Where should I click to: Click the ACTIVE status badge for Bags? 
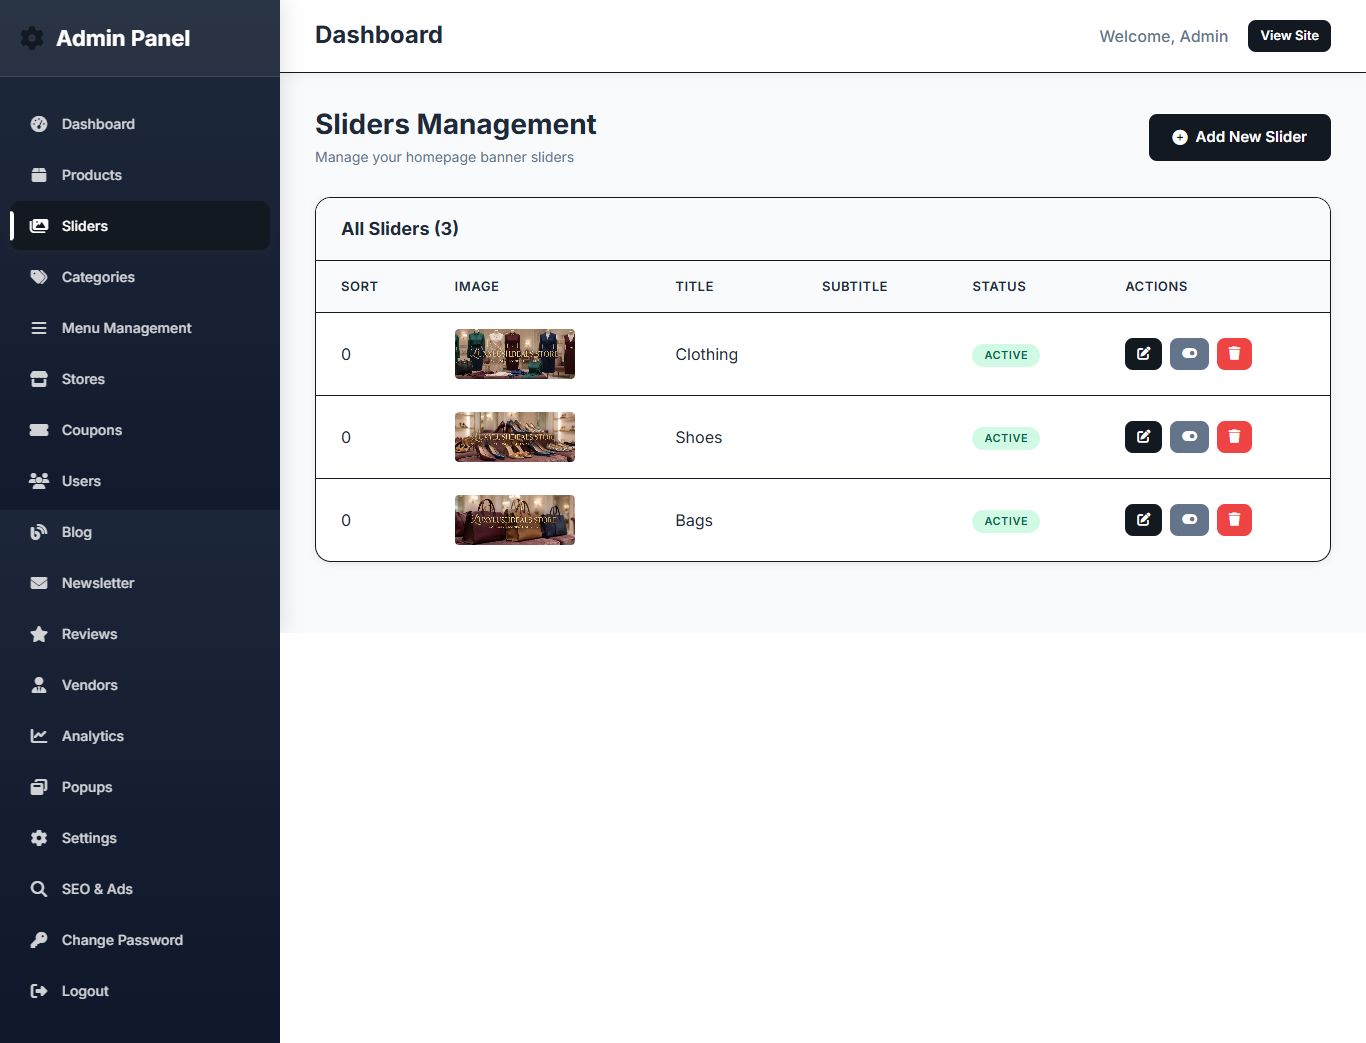pyautogui.click(x=1006, y=521)
